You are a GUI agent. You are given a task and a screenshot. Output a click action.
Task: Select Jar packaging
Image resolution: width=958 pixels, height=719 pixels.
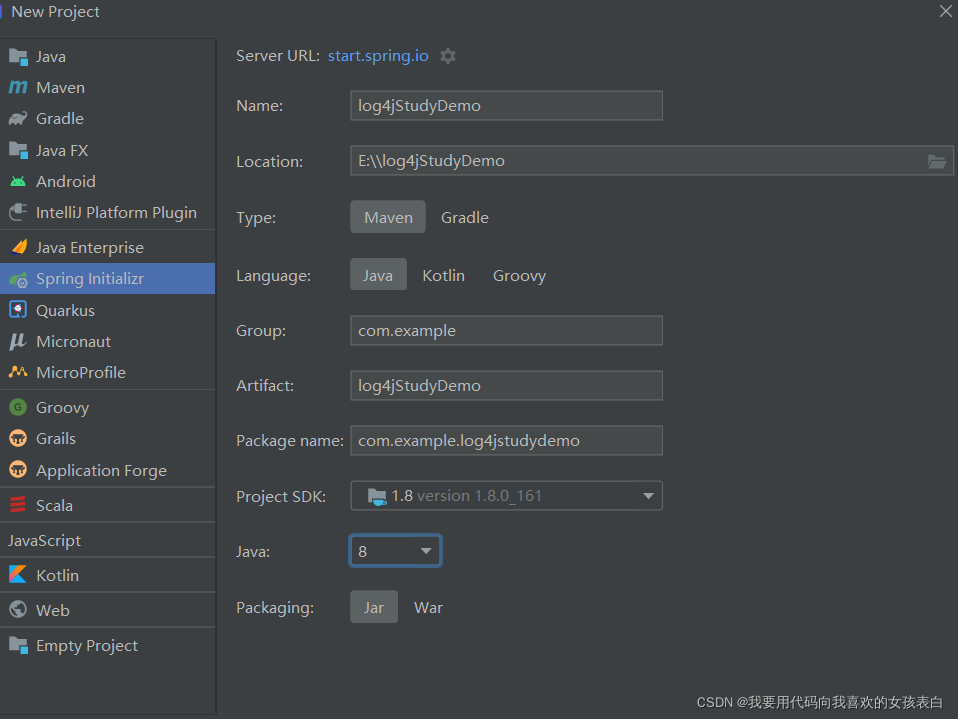click(x=374, y=607)
